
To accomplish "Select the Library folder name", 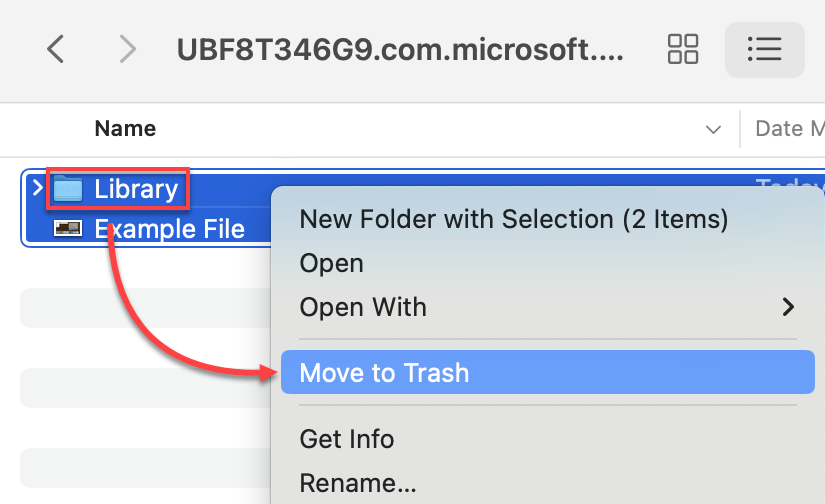I will 136,188.
